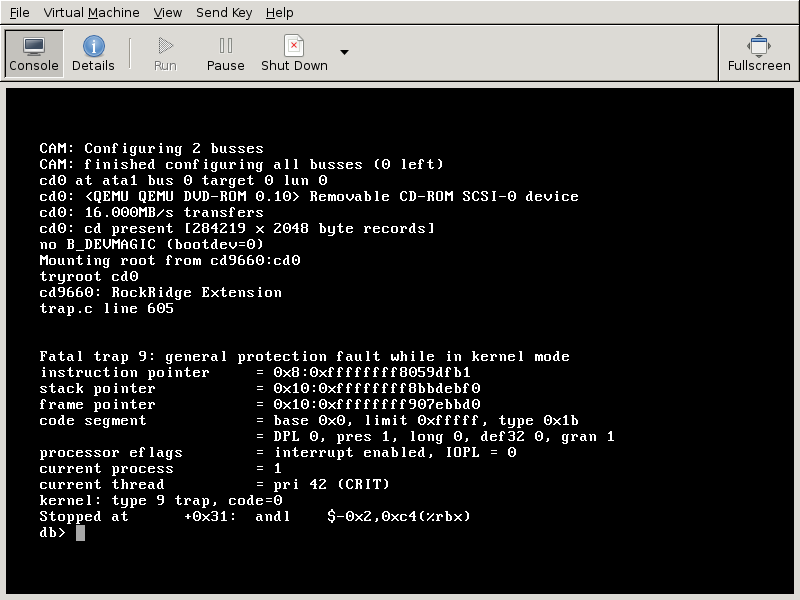Open the Details info view
800x600 pixels.
coord(93,53)
